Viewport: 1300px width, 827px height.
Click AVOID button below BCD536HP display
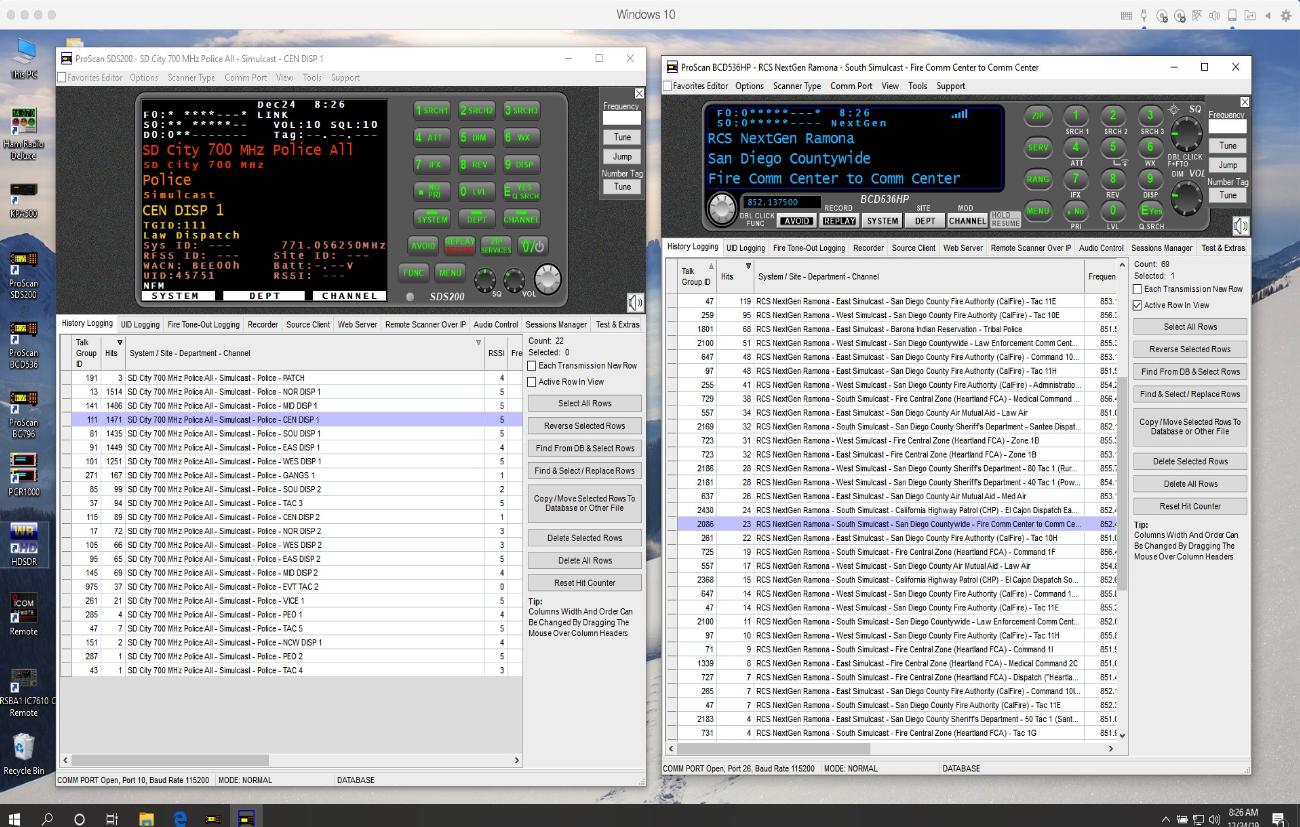796,221
